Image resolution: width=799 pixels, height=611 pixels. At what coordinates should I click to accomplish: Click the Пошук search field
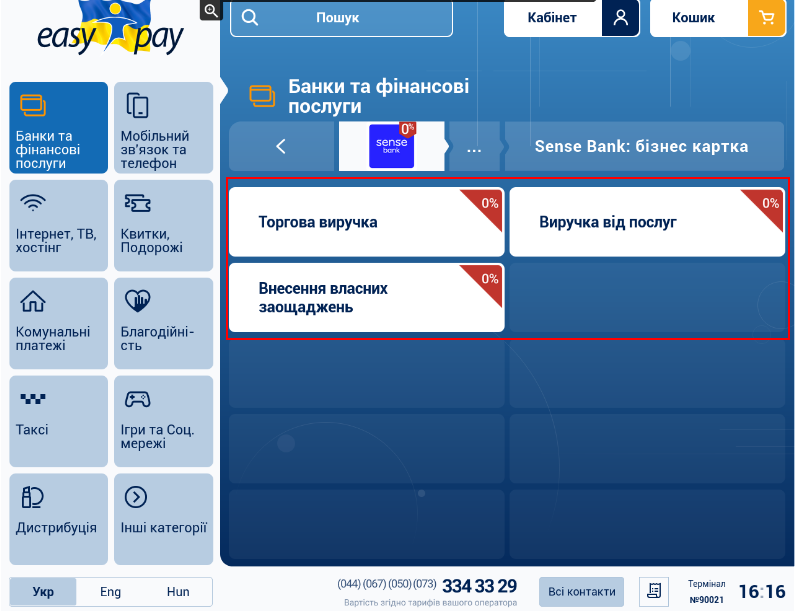(341, 18)
